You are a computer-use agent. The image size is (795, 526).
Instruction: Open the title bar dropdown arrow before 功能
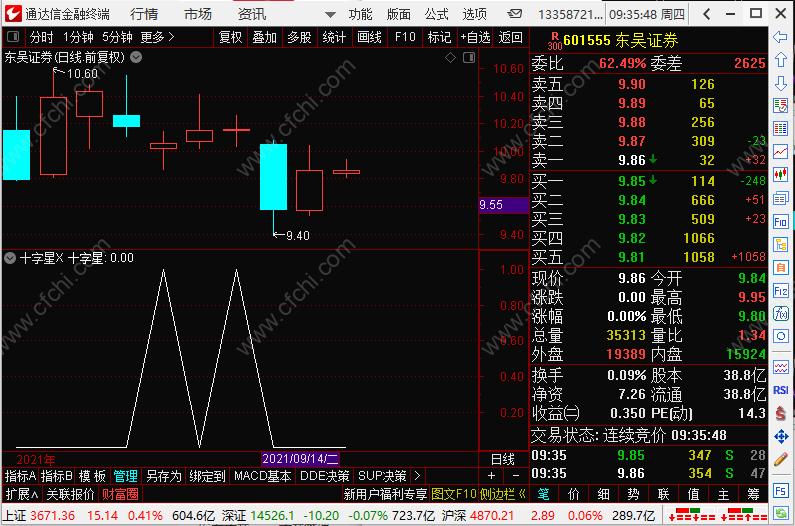point(330,14)
